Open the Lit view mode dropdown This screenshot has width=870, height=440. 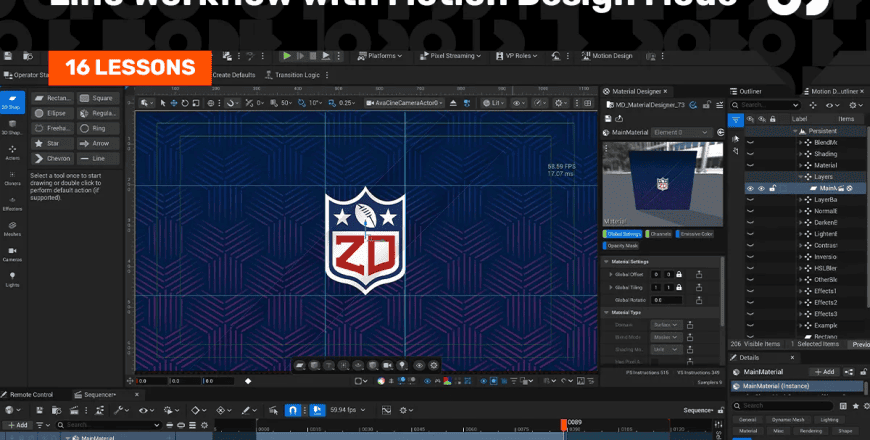click(x=494, y=103)
